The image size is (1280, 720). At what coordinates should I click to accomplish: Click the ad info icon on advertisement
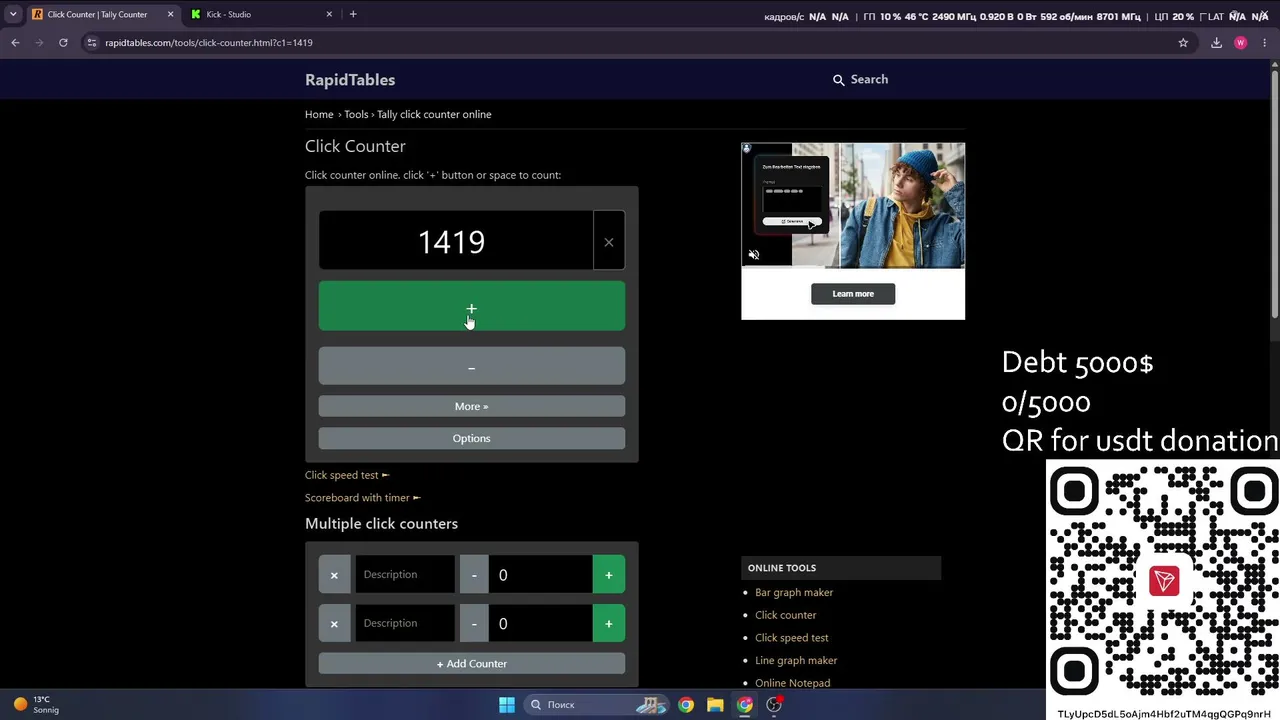(746, 148)
